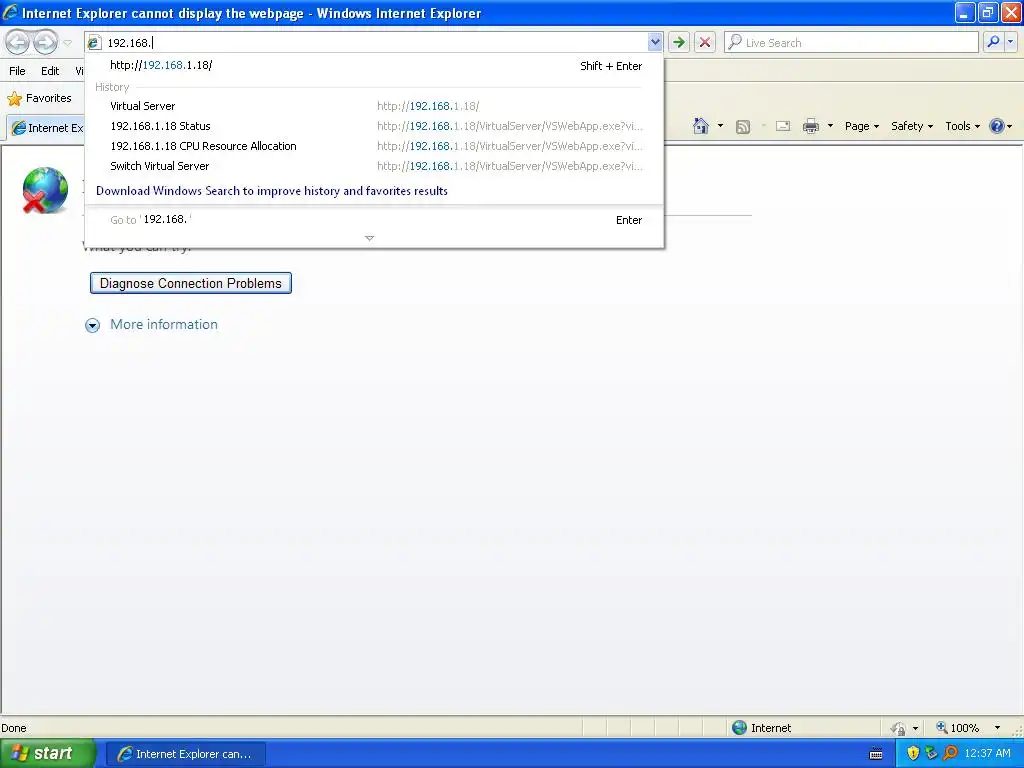
Task: Click the search magnifier button
Action: click(x=993, y=42)
